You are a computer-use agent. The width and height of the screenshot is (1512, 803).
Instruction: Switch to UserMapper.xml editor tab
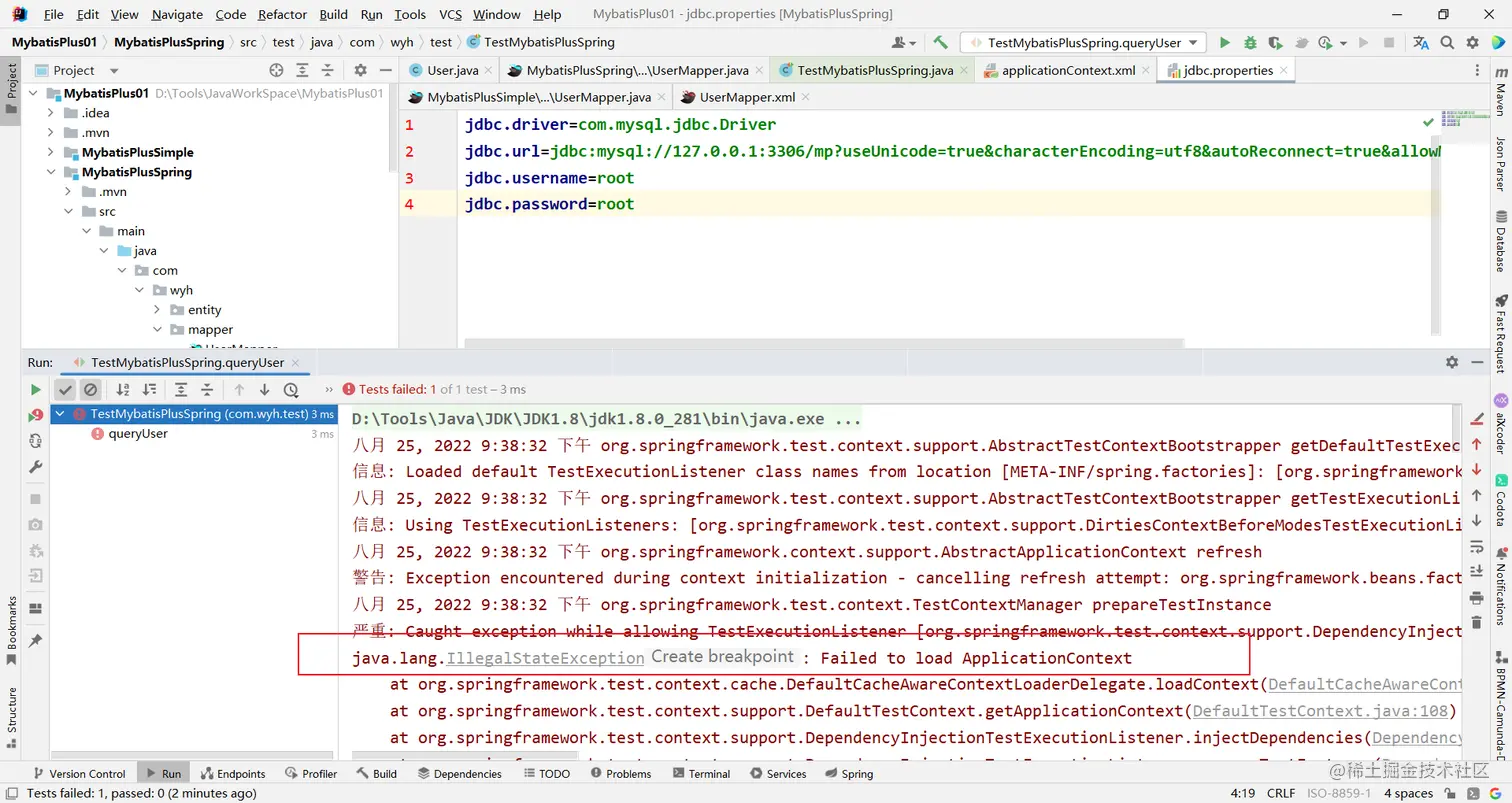click(x=747, y=97)
